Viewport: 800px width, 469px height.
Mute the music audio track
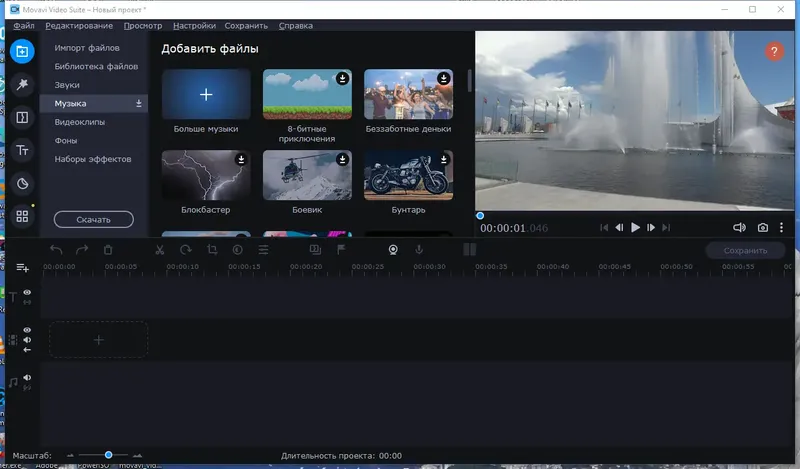coord(27,378)
